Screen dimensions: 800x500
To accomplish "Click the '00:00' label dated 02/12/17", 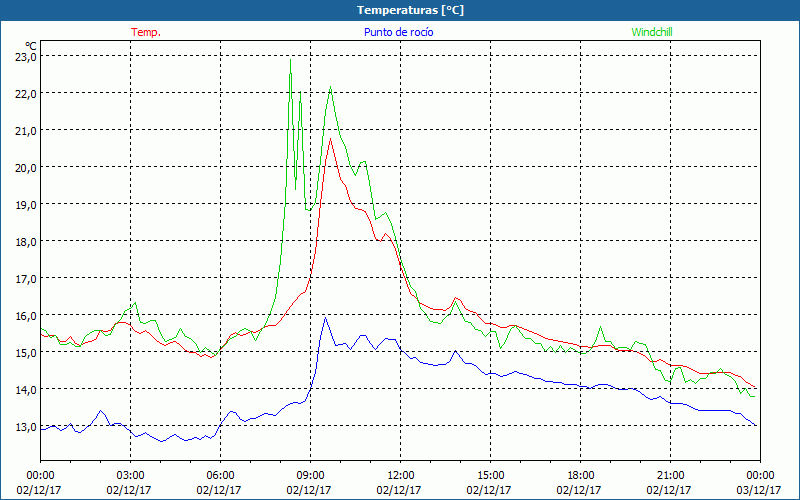I will 40,476.
